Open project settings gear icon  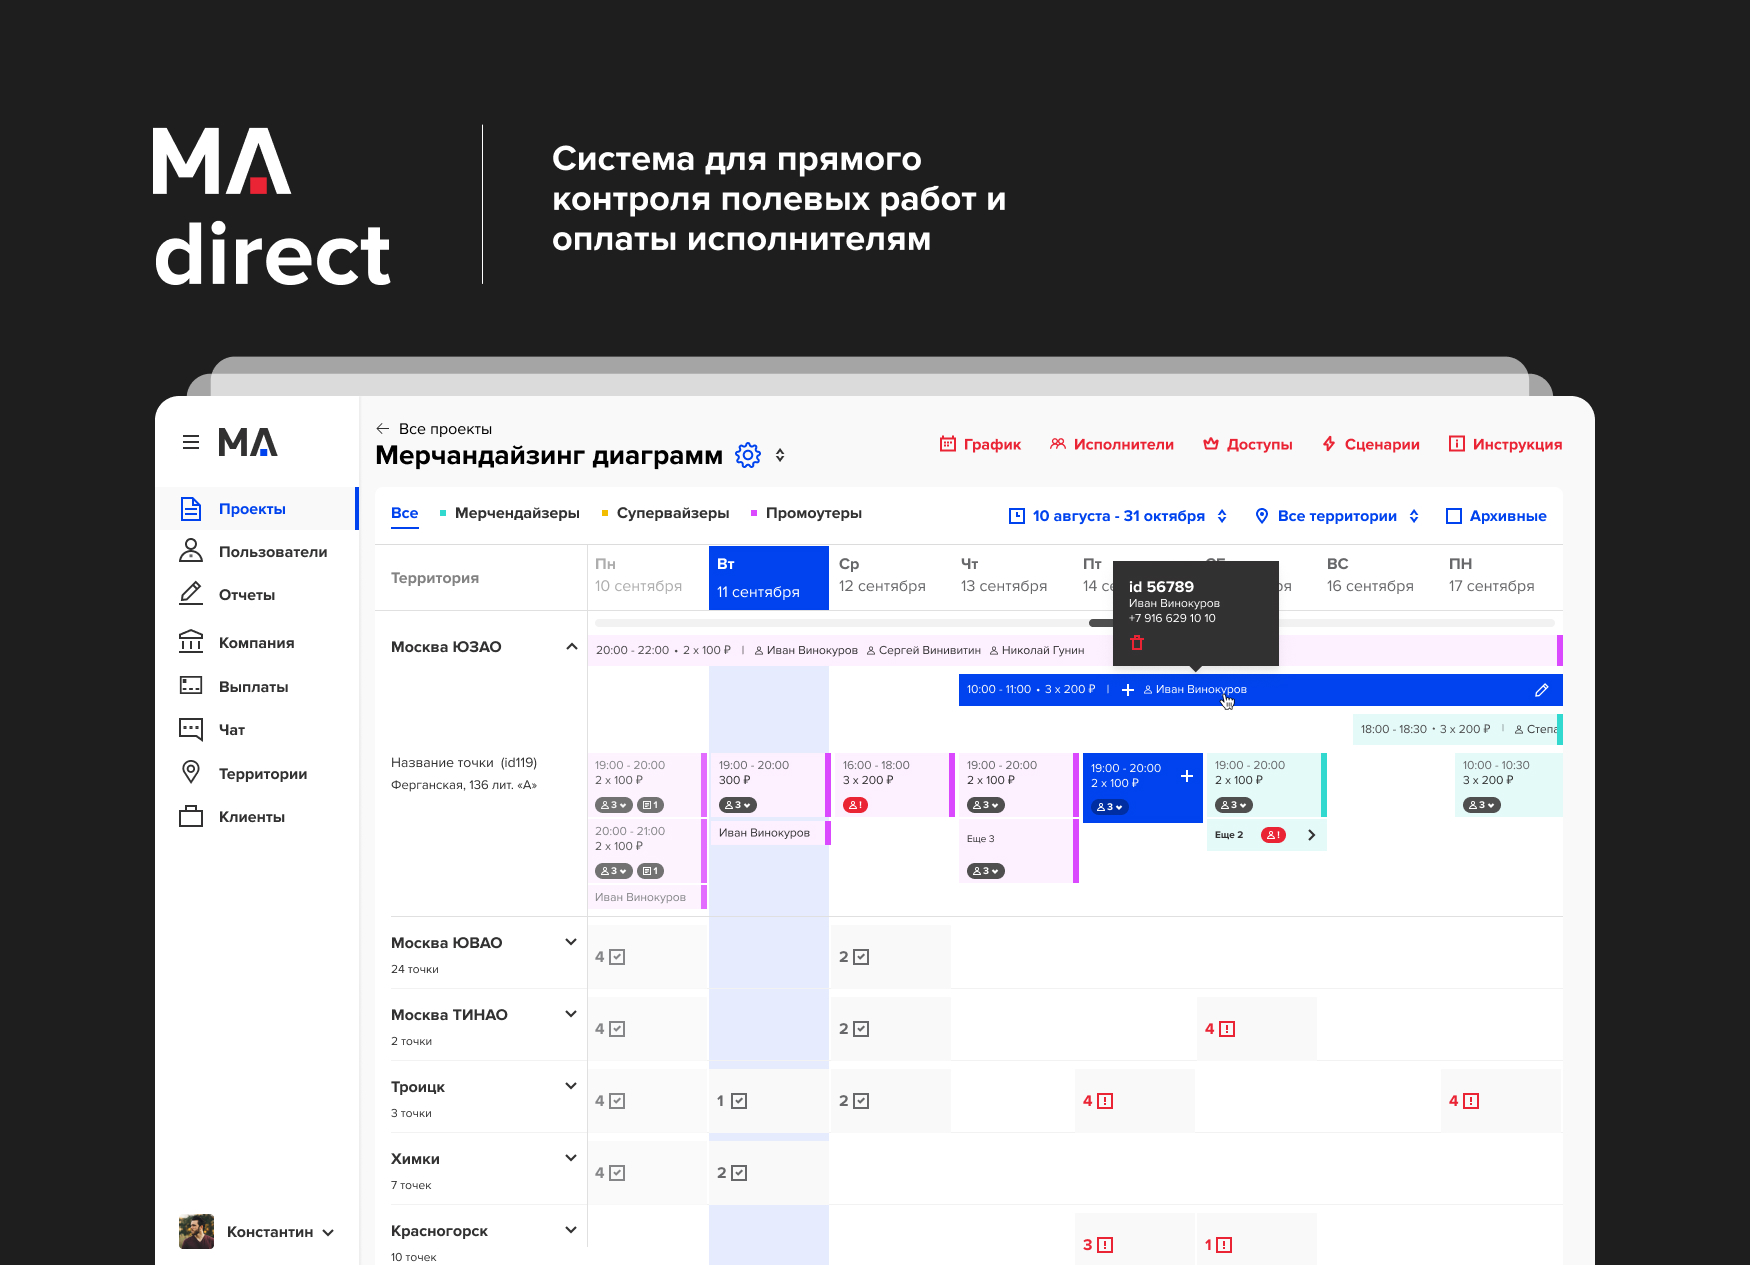pyautogui.click(x=748, y=455)
